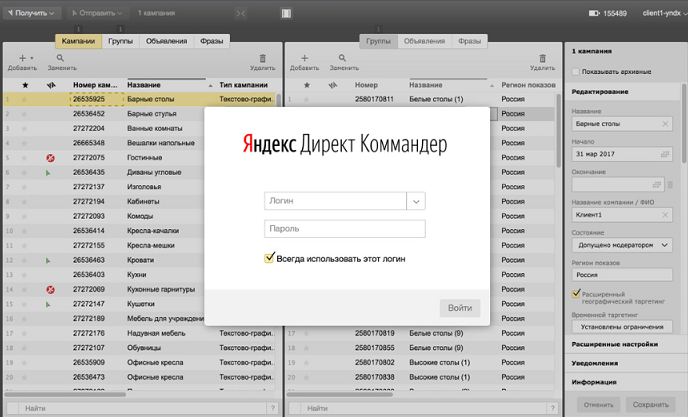Screen dimensions: 688x417
Task: Click the Логин input field
Action: pos(335,201)
